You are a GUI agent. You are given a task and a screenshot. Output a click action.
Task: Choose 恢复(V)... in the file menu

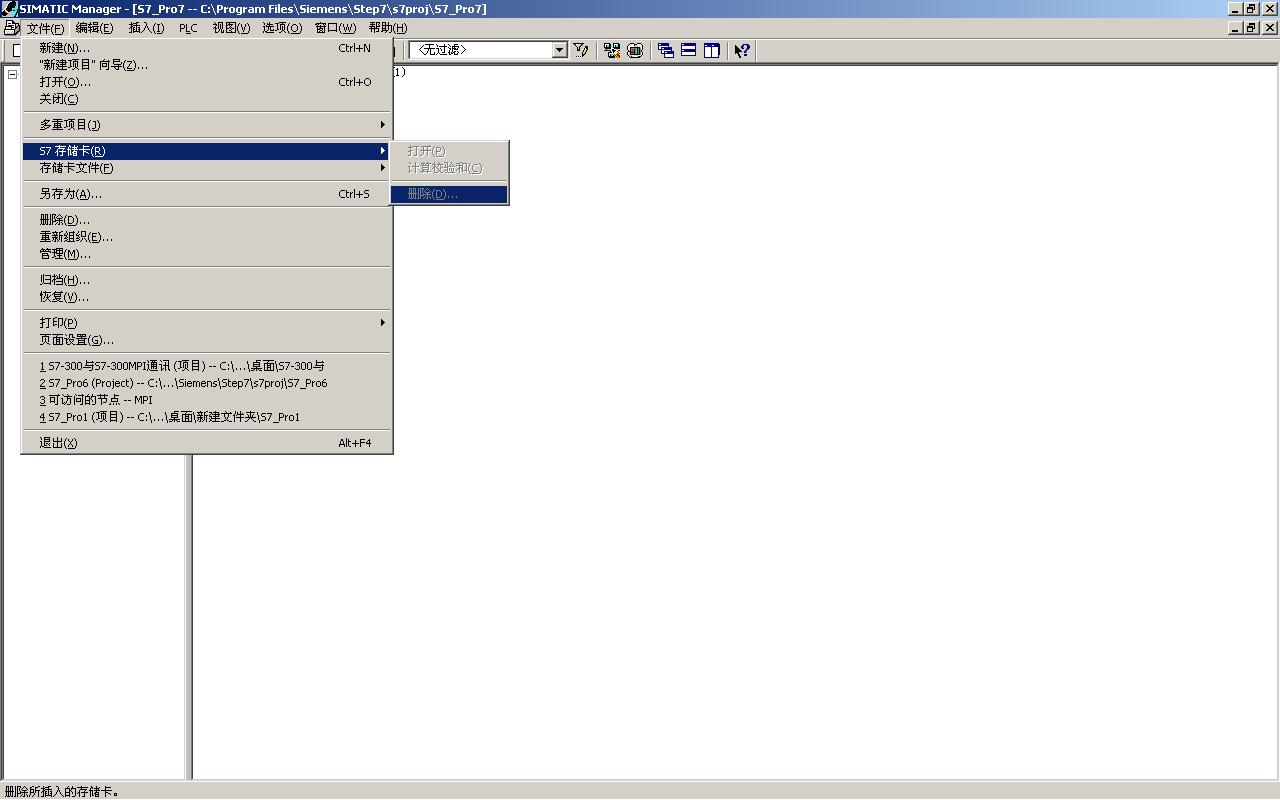tap(207, 297)
